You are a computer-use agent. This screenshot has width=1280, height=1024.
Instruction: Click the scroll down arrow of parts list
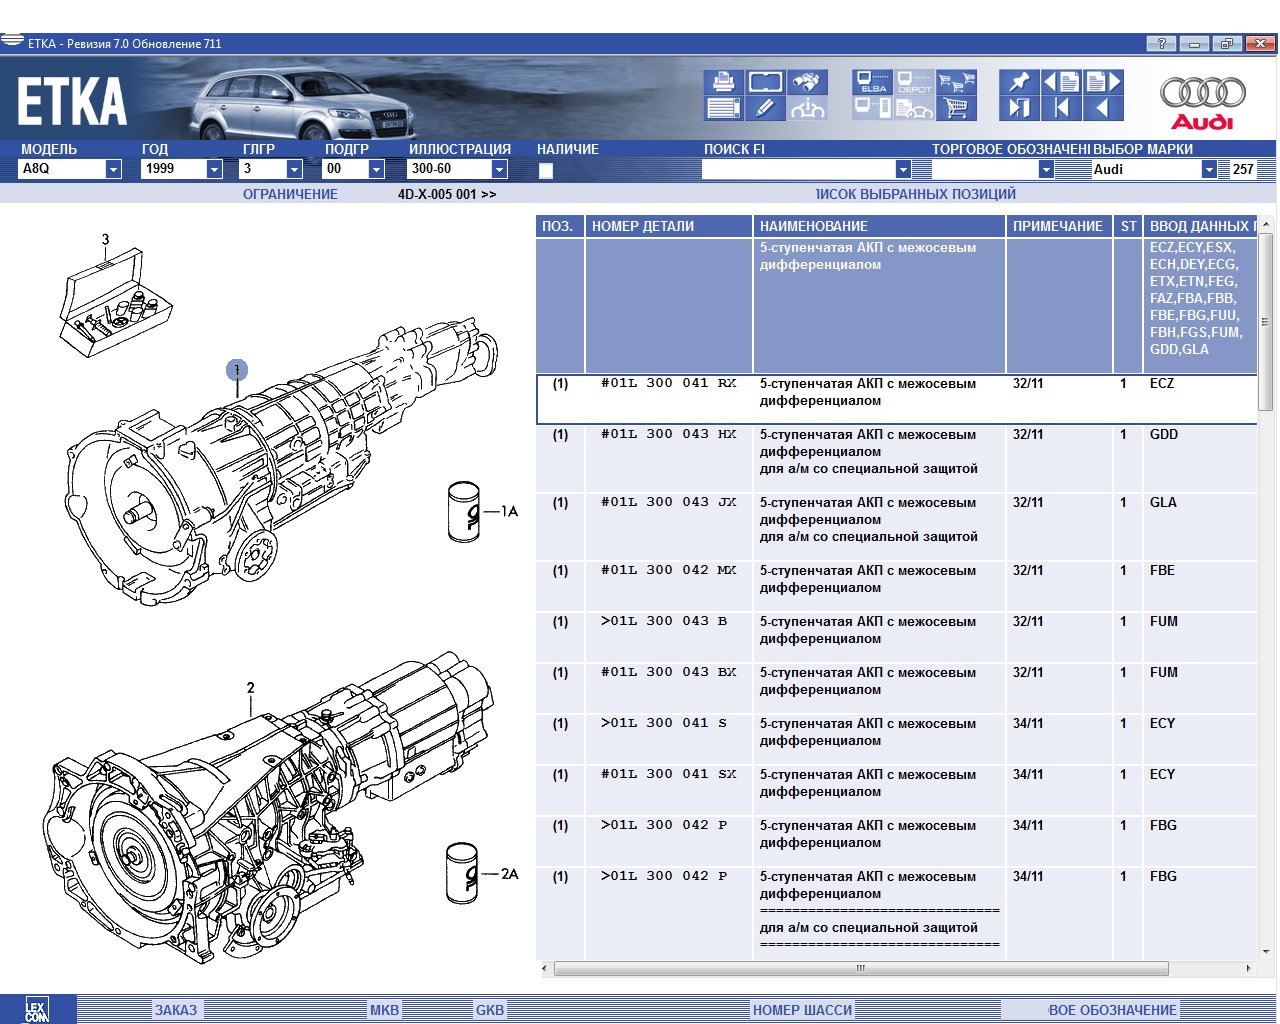(x=1267, y=952)
